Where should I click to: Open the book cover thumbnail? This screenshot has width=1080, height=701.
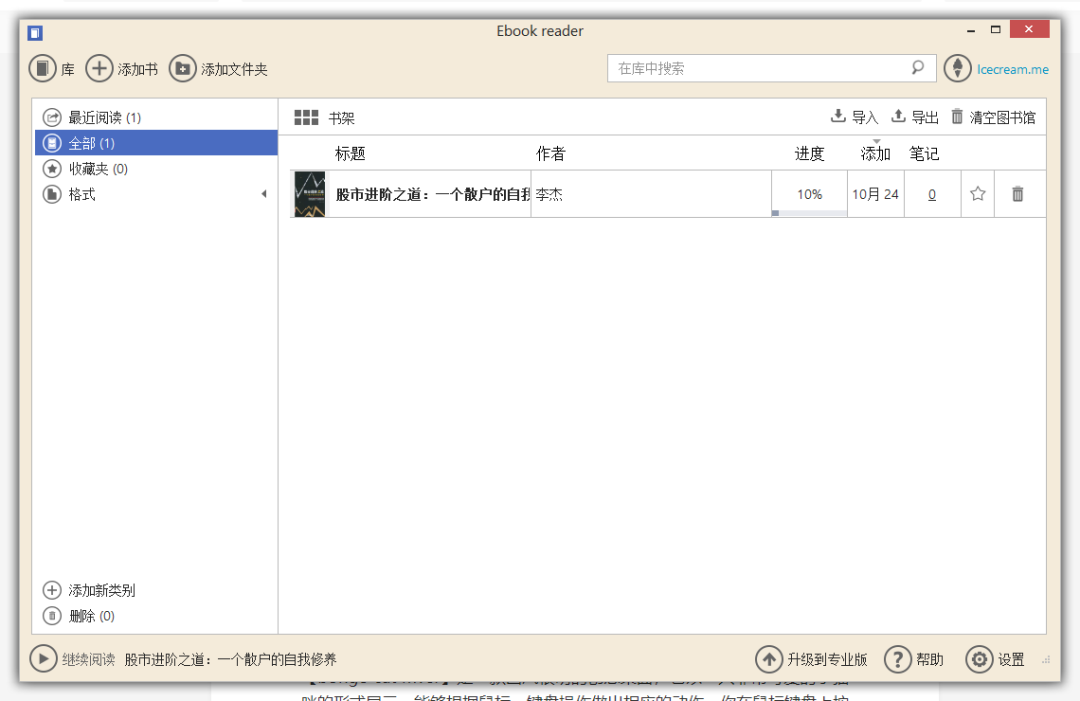(x=310, y=194)
